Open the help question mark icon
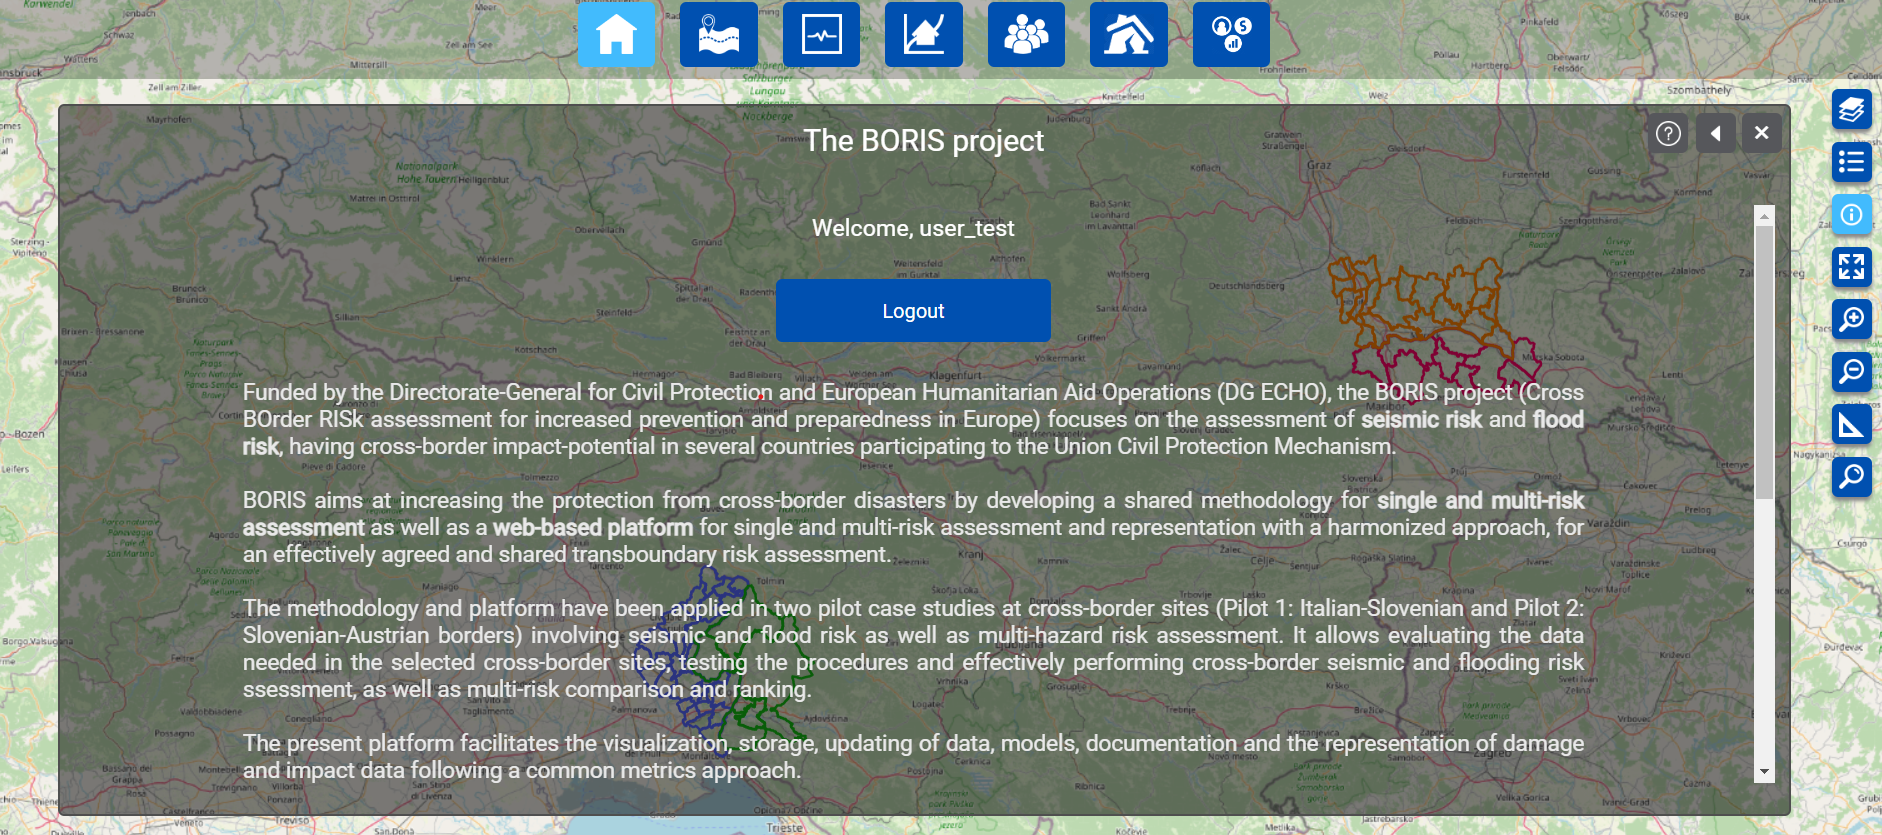The height and width of the screenshot is (835, 1882). [1668, 133]
